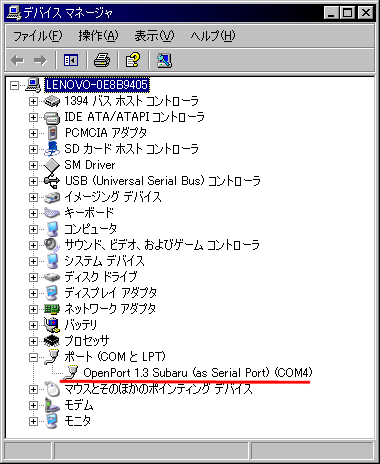380x464 pixels.
Task: Click the SD card host controller icon
Action: pyautogui.click(x=52, y=149)
